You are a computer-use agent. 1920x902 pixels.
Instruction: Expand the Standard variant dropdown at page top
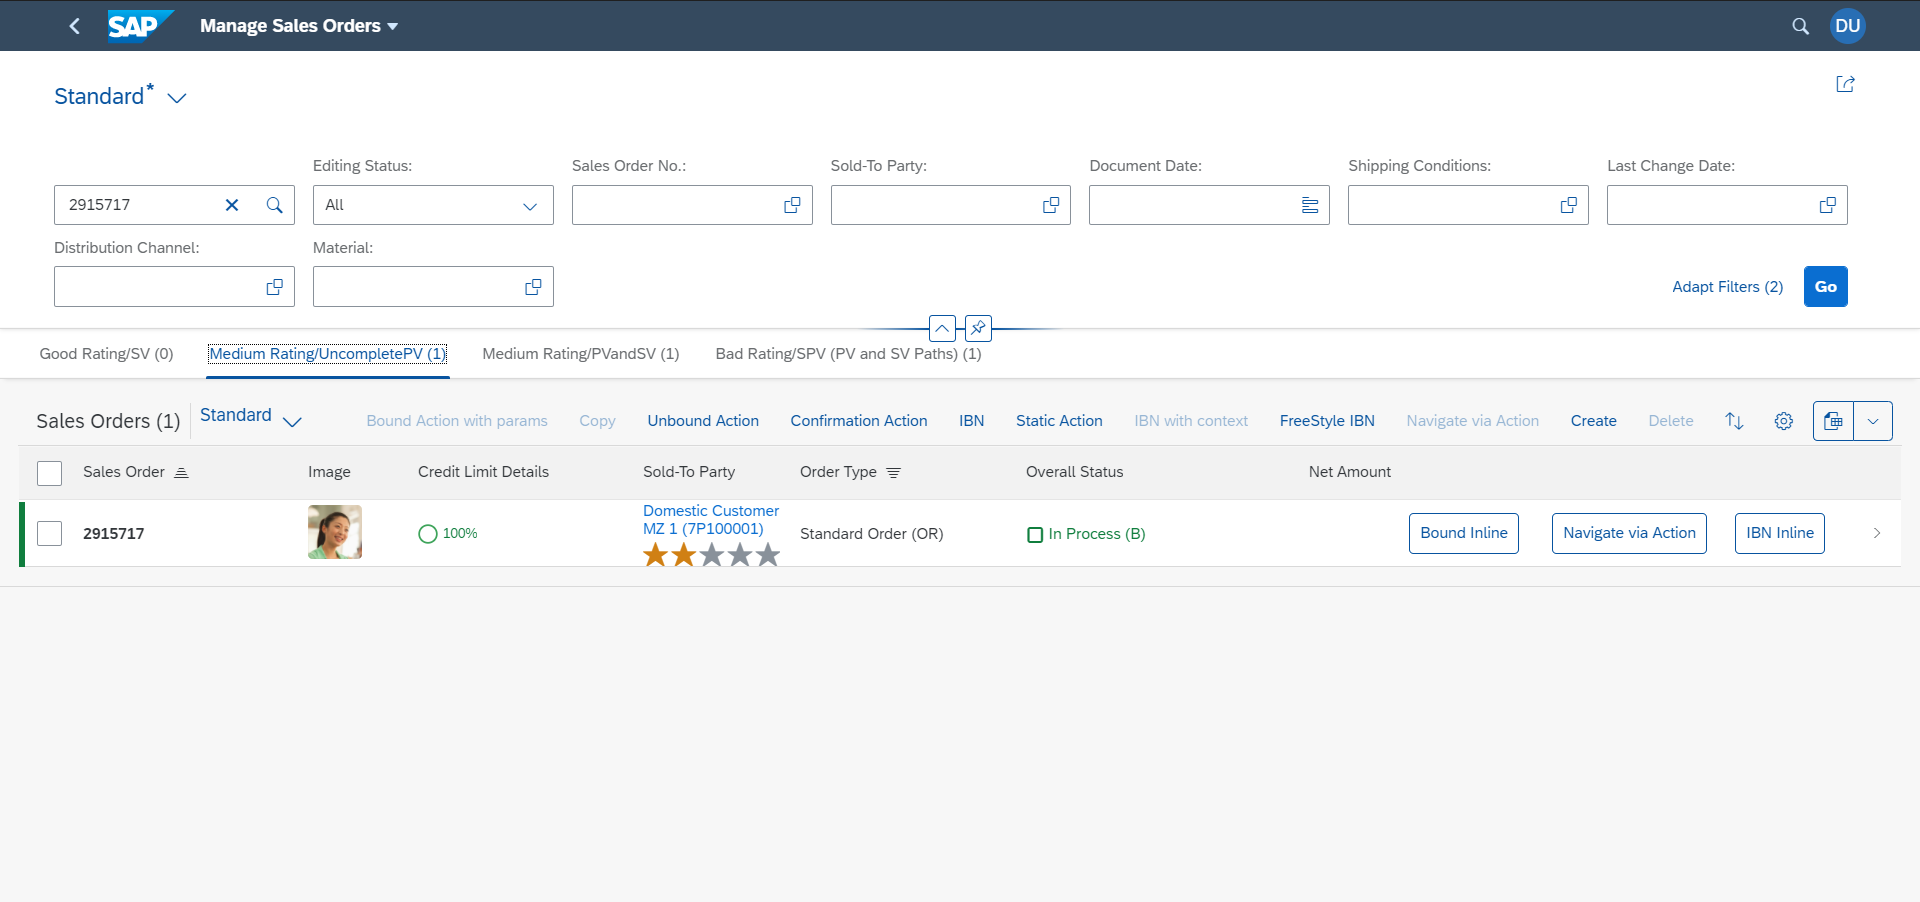point(177,98)
